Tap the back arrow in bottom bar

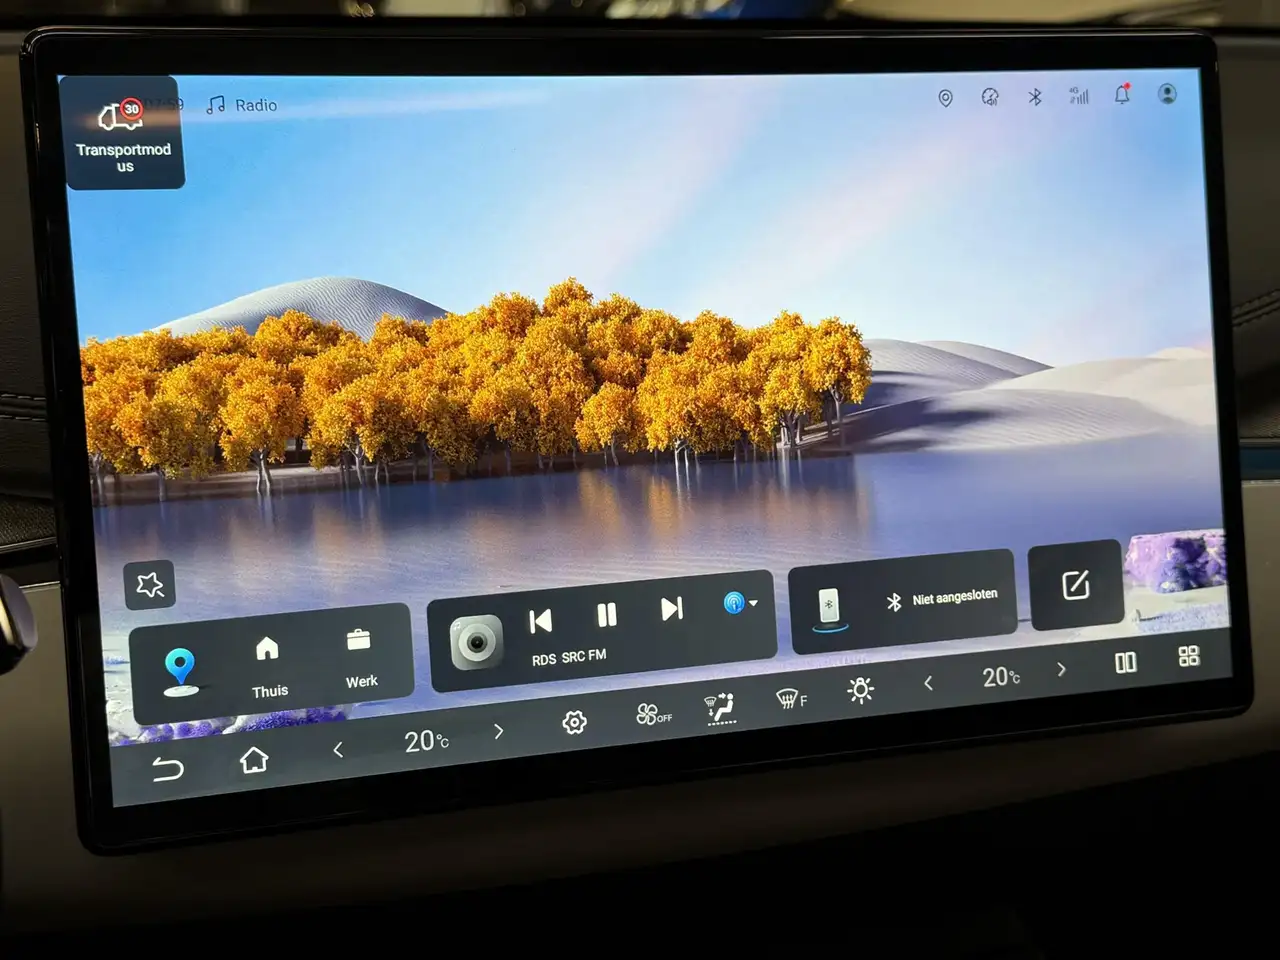tap(167, 768)
